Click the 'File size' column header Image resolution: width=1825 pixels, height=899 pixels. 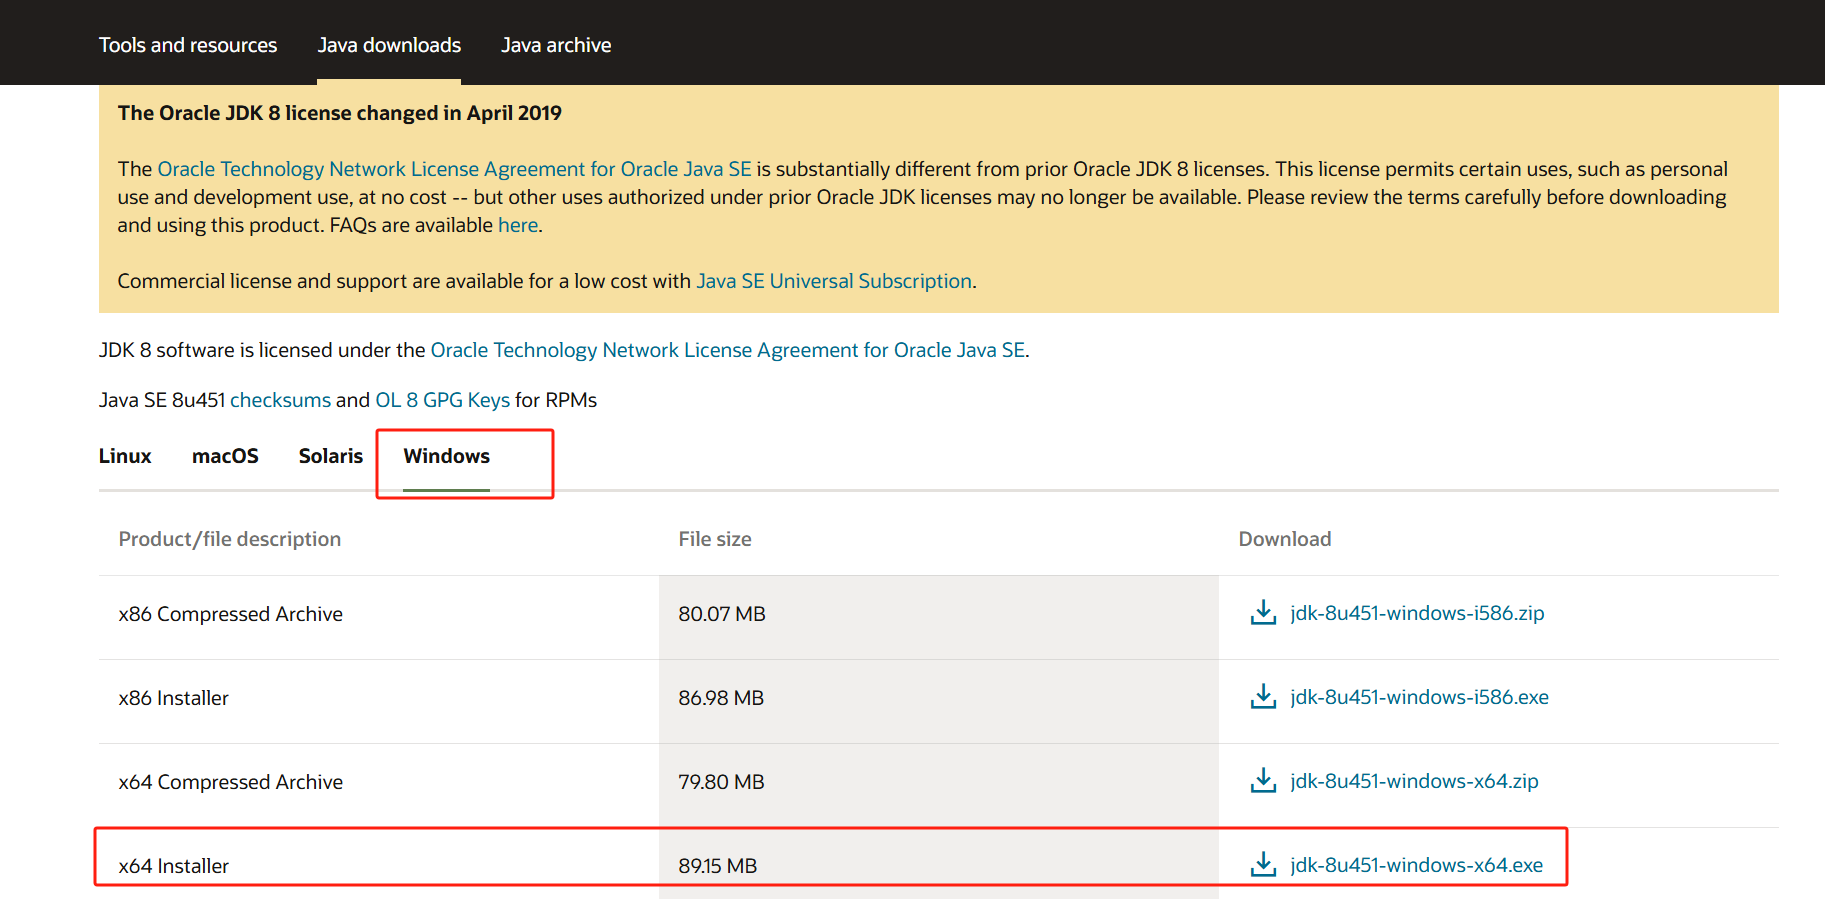point(714,539)
